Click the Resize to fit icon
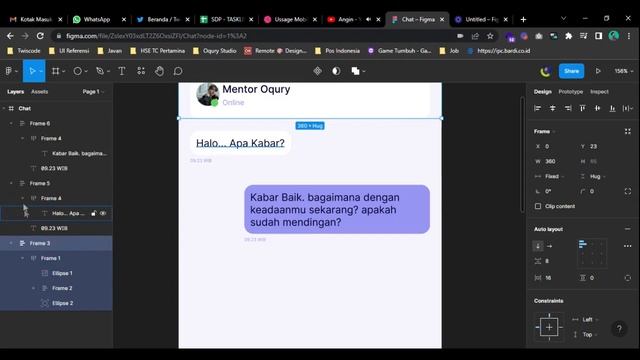The height and width of the screenshot is (360, 640). (628, 131)
